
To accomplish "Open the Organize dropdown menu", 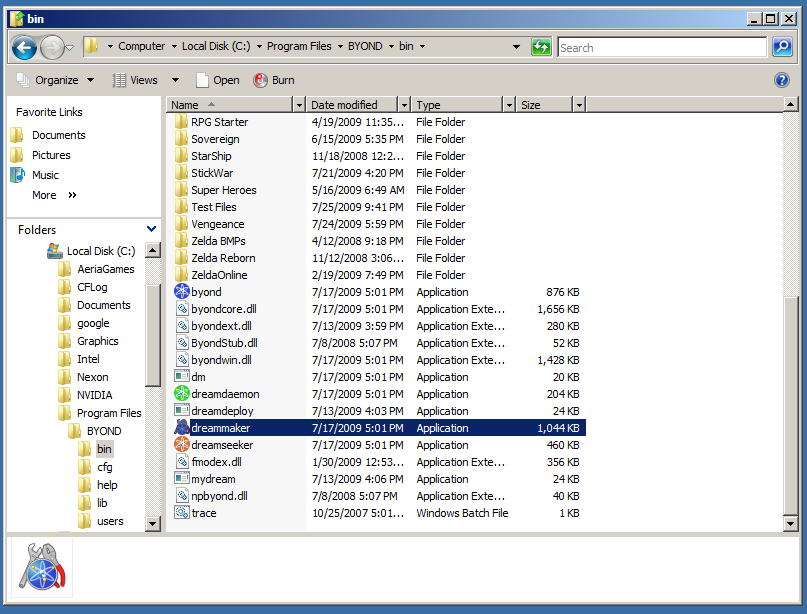I will (56, 80).
